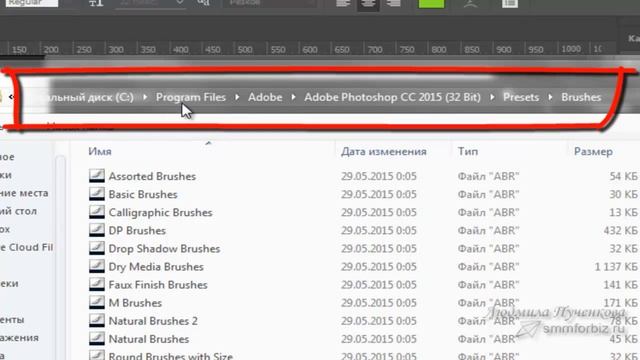This screenshot has height=360, width=640.
Task: Select the DP Brushes file icon
Action: (97, 230)
